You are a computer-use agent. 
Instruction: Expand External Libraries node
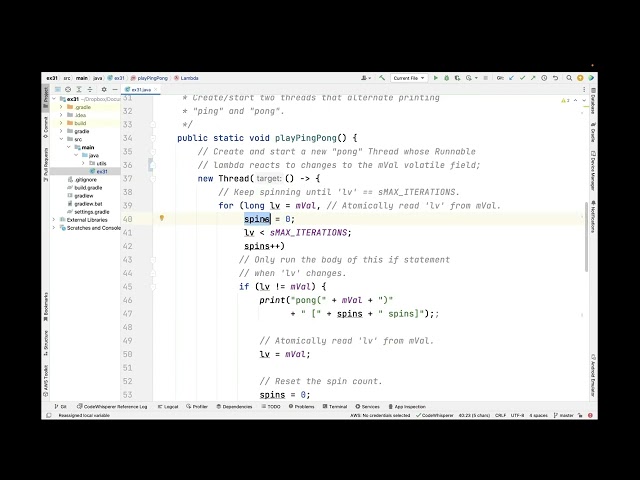click(54, 220)
